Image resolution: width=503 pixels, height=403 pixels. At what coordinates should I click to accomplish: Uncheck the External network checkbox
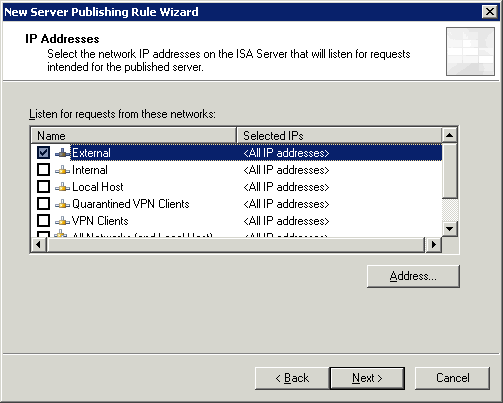click(x=43, y=153)
